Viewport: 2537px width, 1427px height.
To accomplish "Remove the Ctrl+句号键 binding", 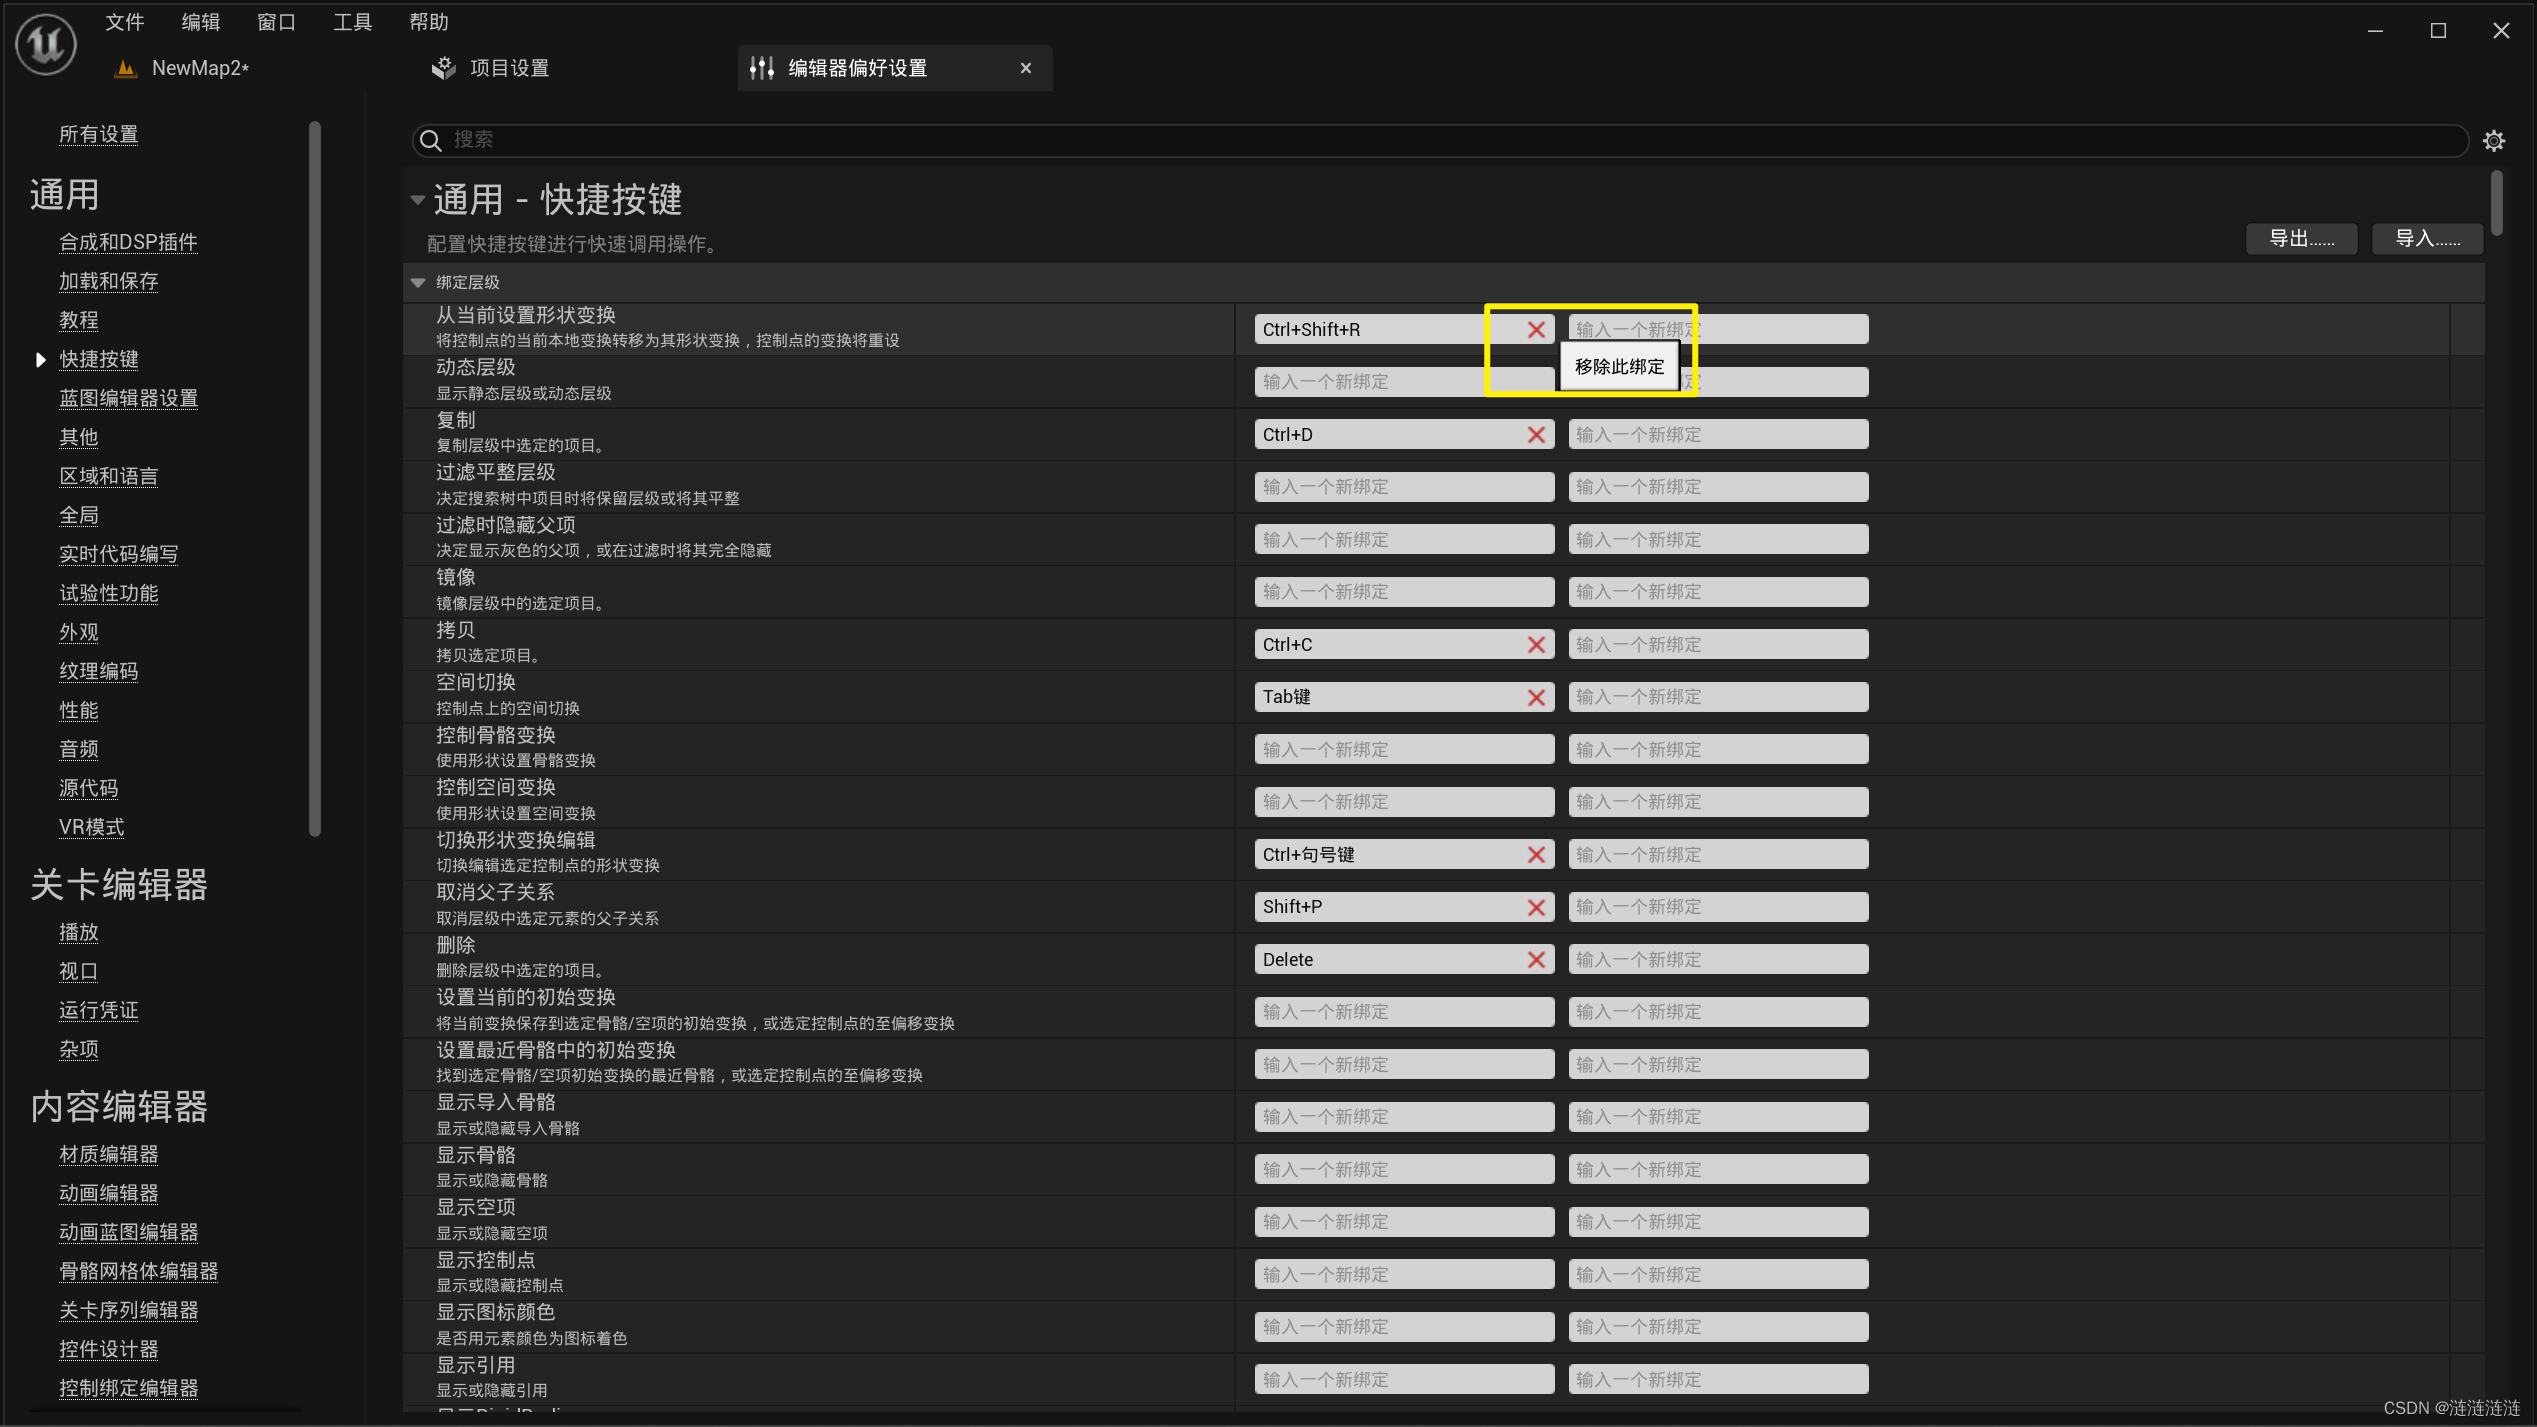I will [x=1536, y=855].
